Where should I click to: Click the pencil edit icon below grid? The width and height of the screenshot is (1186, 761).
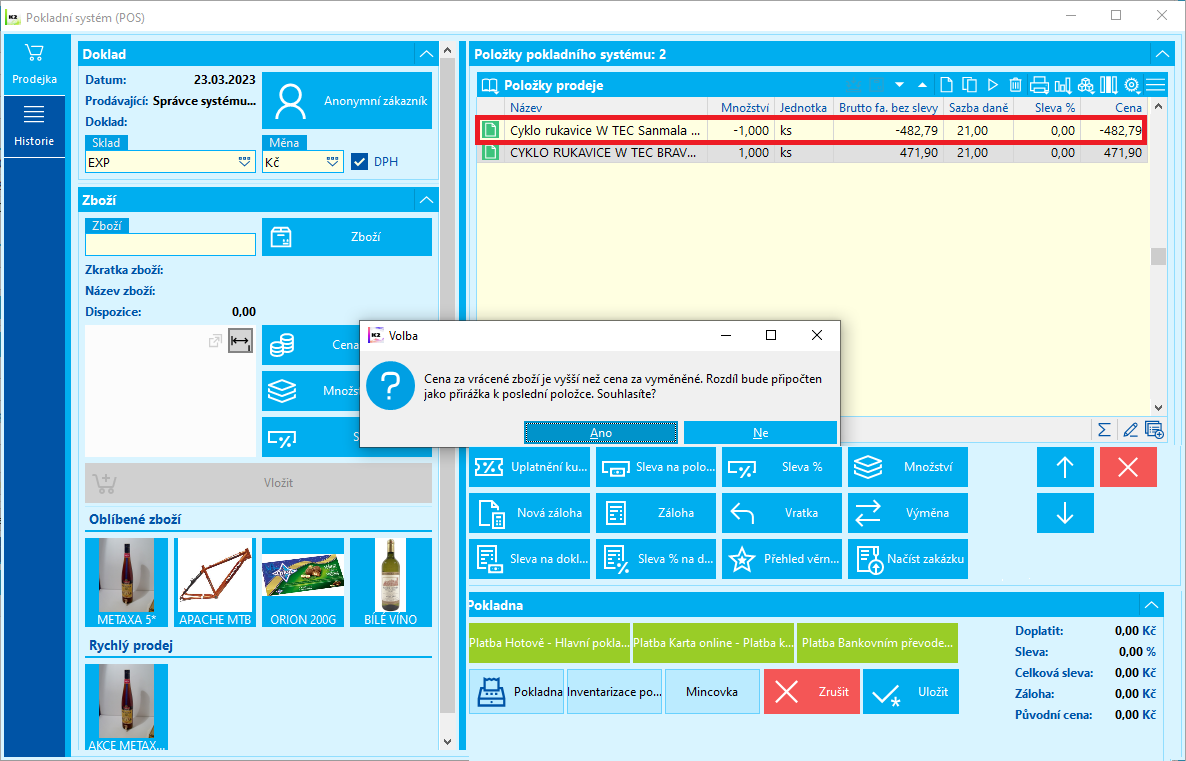(1130, 430)
